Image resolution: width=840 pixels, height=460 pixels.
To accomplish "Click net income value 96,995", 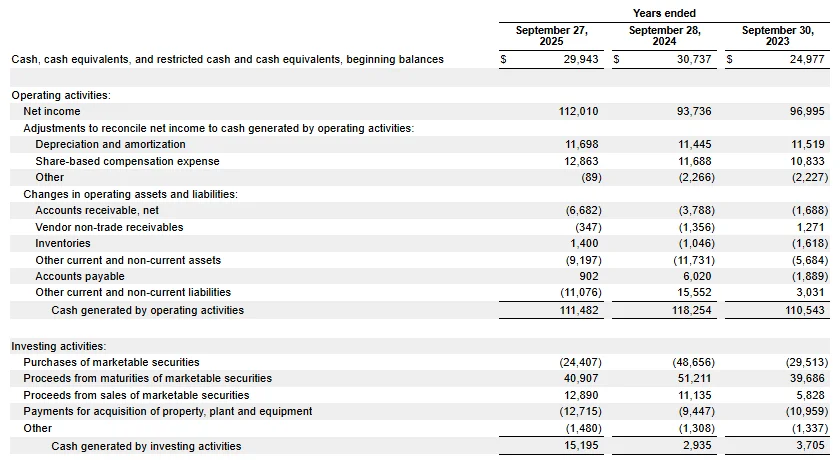I will [807, 111].
